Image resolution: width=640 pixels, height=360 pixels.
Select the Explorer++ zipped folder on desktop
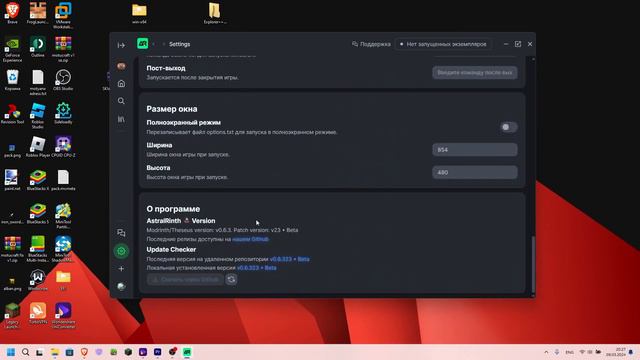tap(214, 13)
